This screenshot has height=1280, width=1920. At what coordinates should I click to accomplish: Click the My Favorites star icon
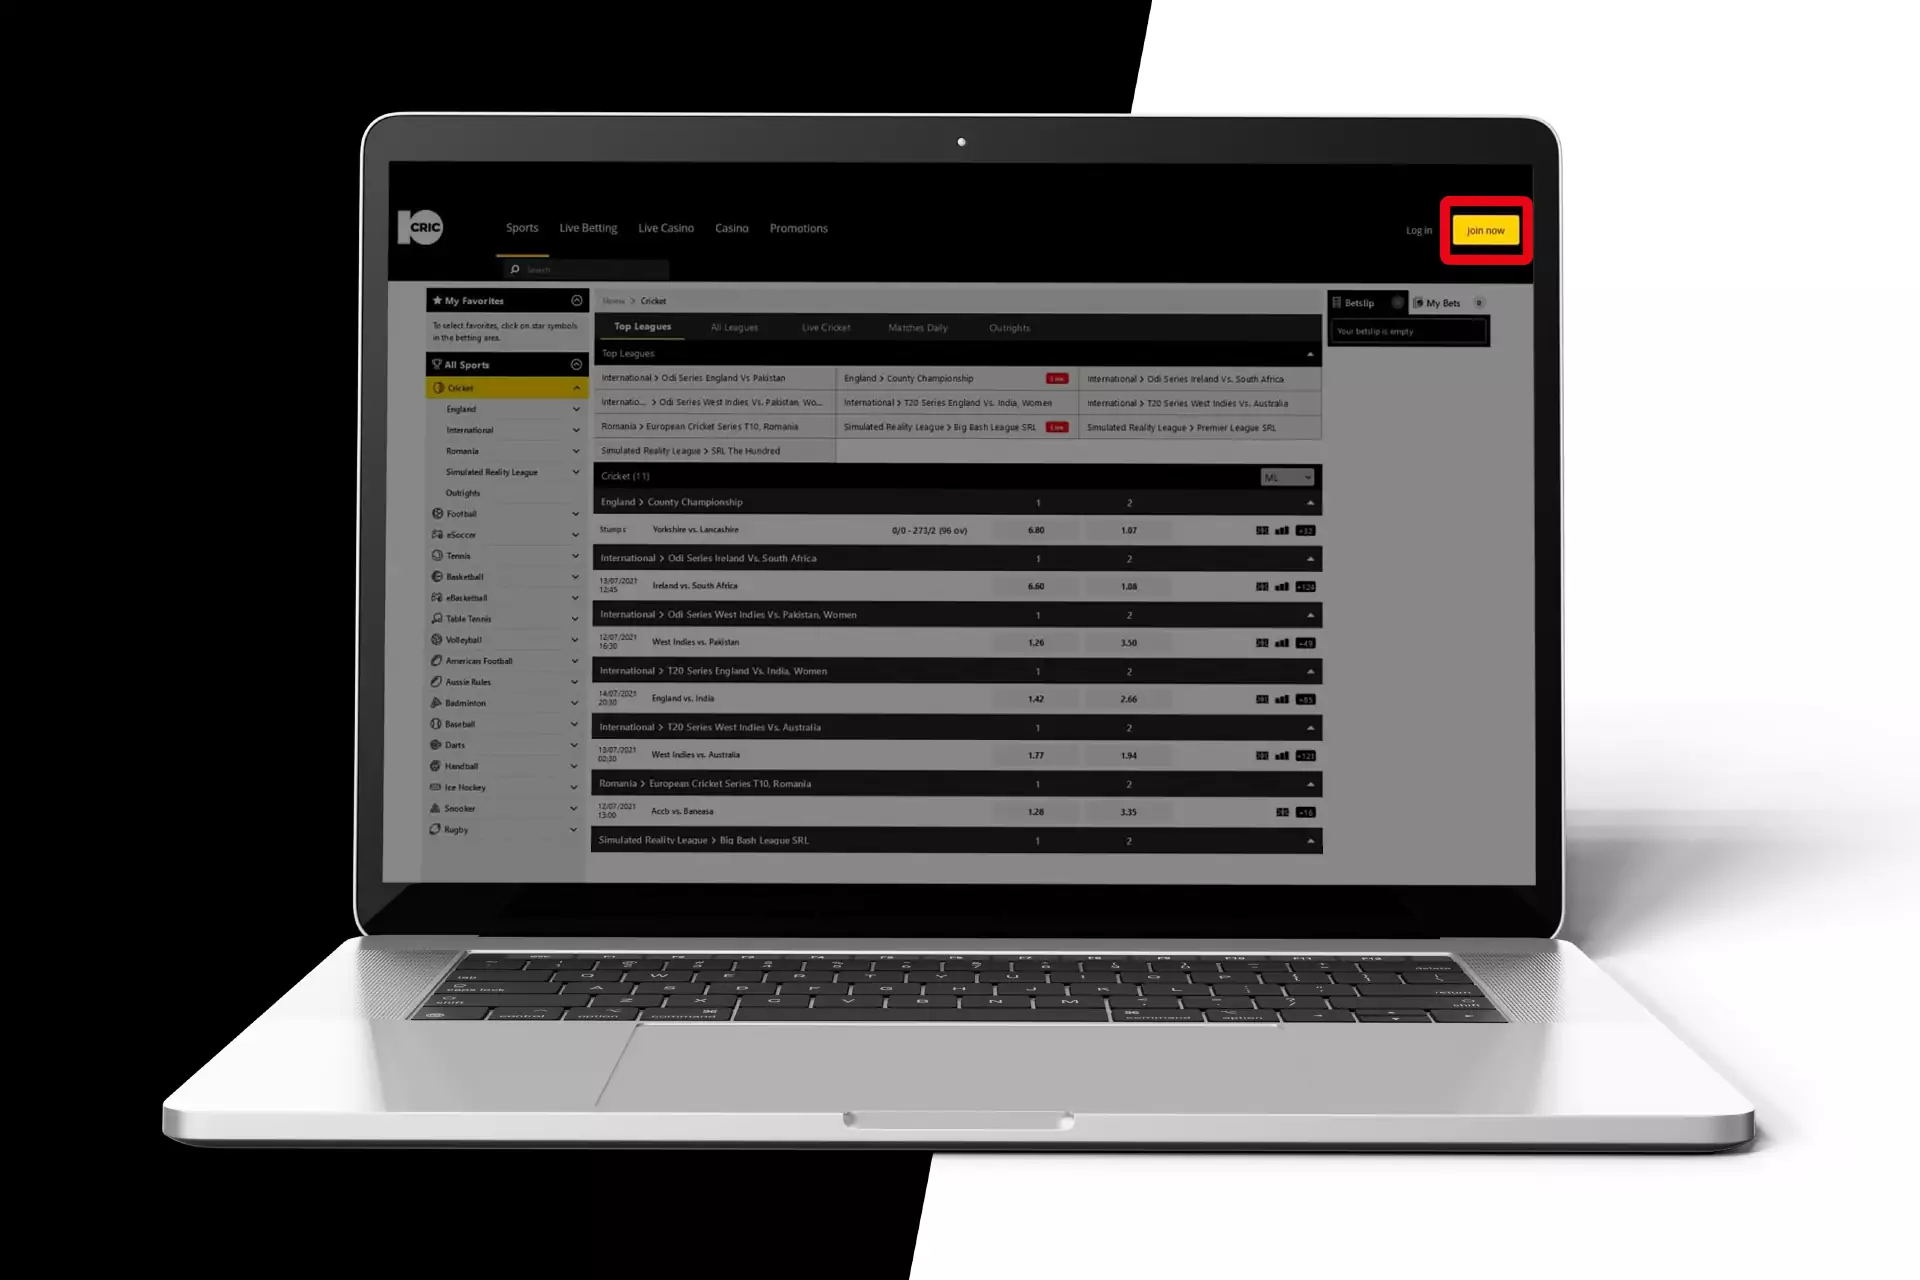coord(436,300)
